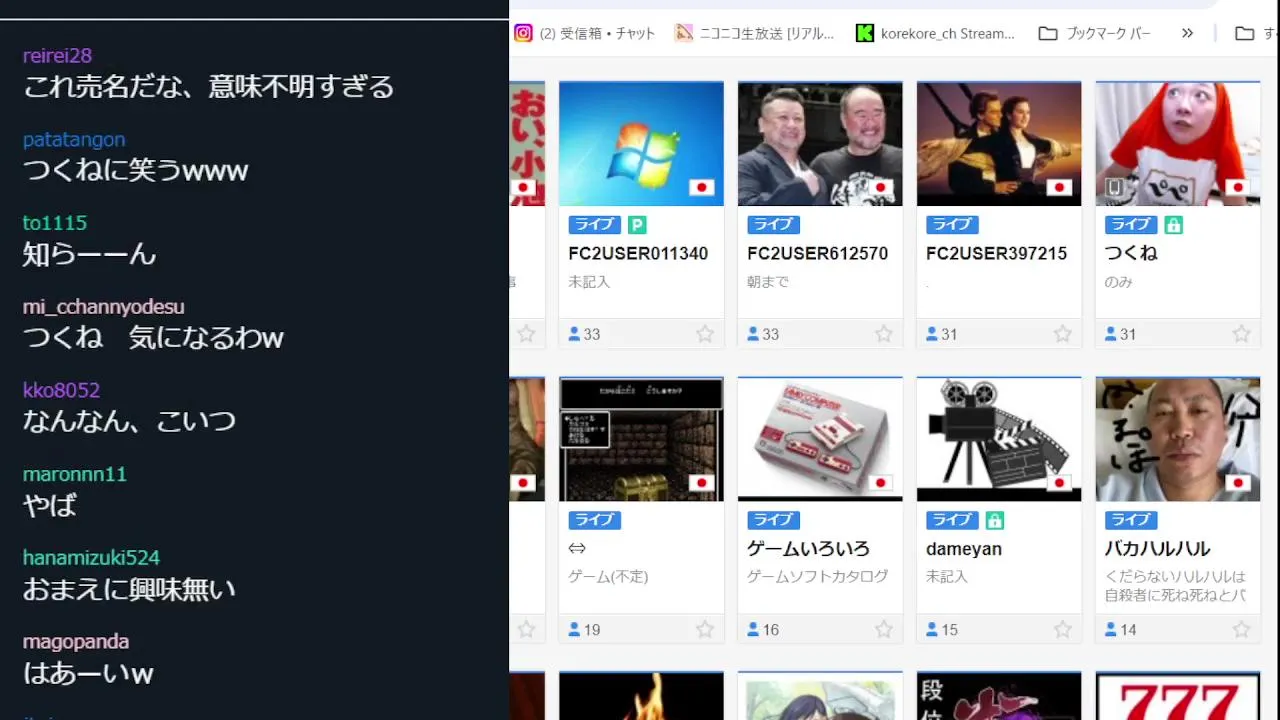Open the バカハルハル face thumbnail
Viewport: 1280px width, 720px height.
click(1178, 439)
